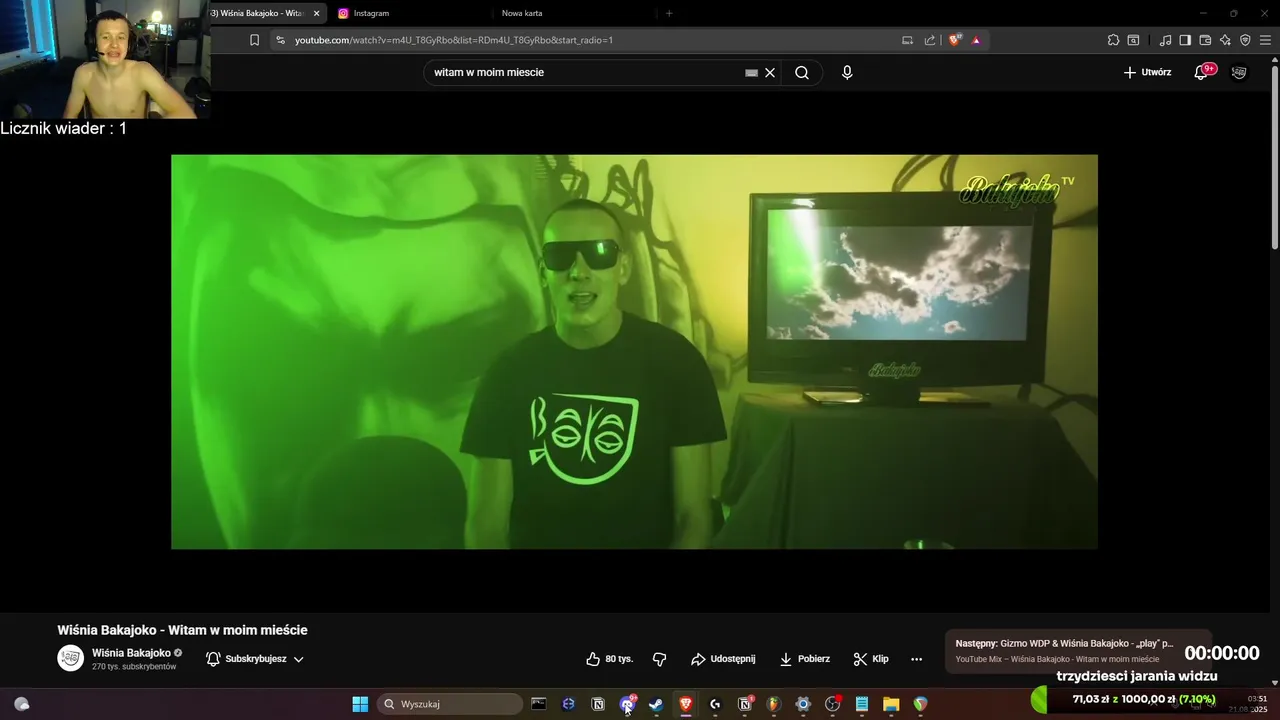The image size is (1280, 720).
Task: Open the on-screen keyboard icon in search box
Action: pyautogui.click(x=751, y=72)
